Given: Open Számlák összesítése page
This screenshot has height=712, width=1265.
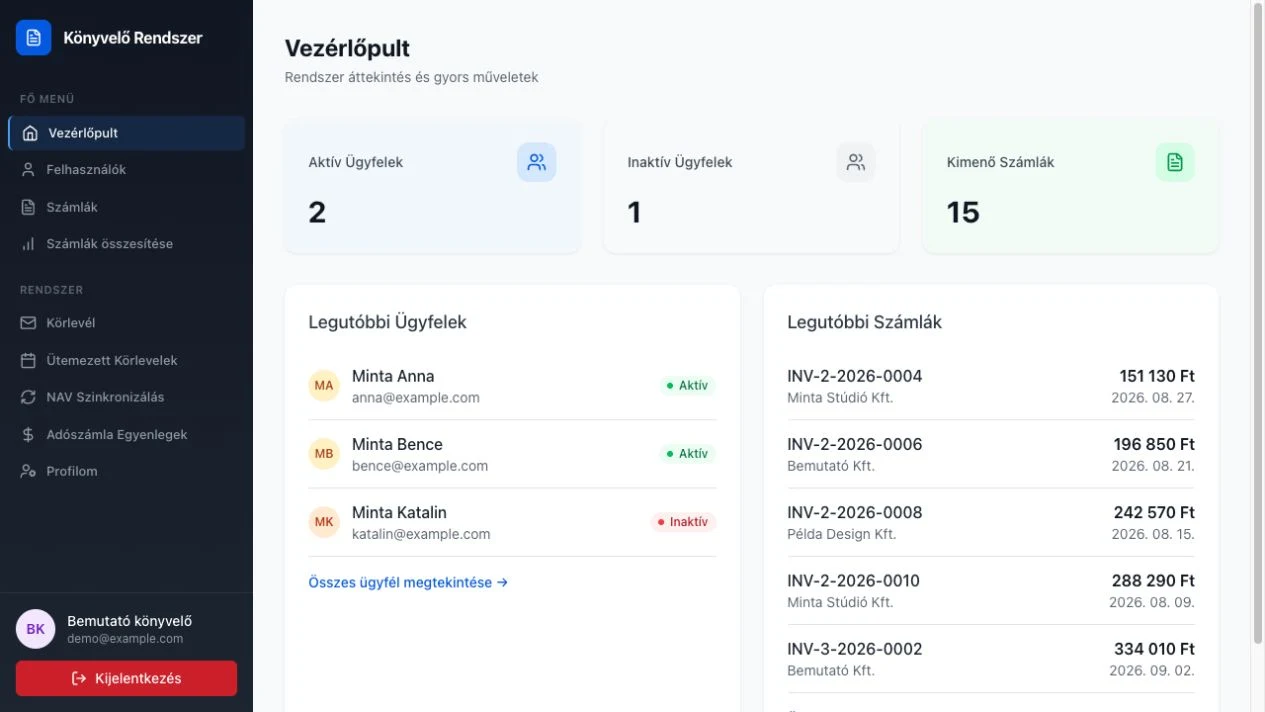Looking at the screenshot, I should coord(126,244).
